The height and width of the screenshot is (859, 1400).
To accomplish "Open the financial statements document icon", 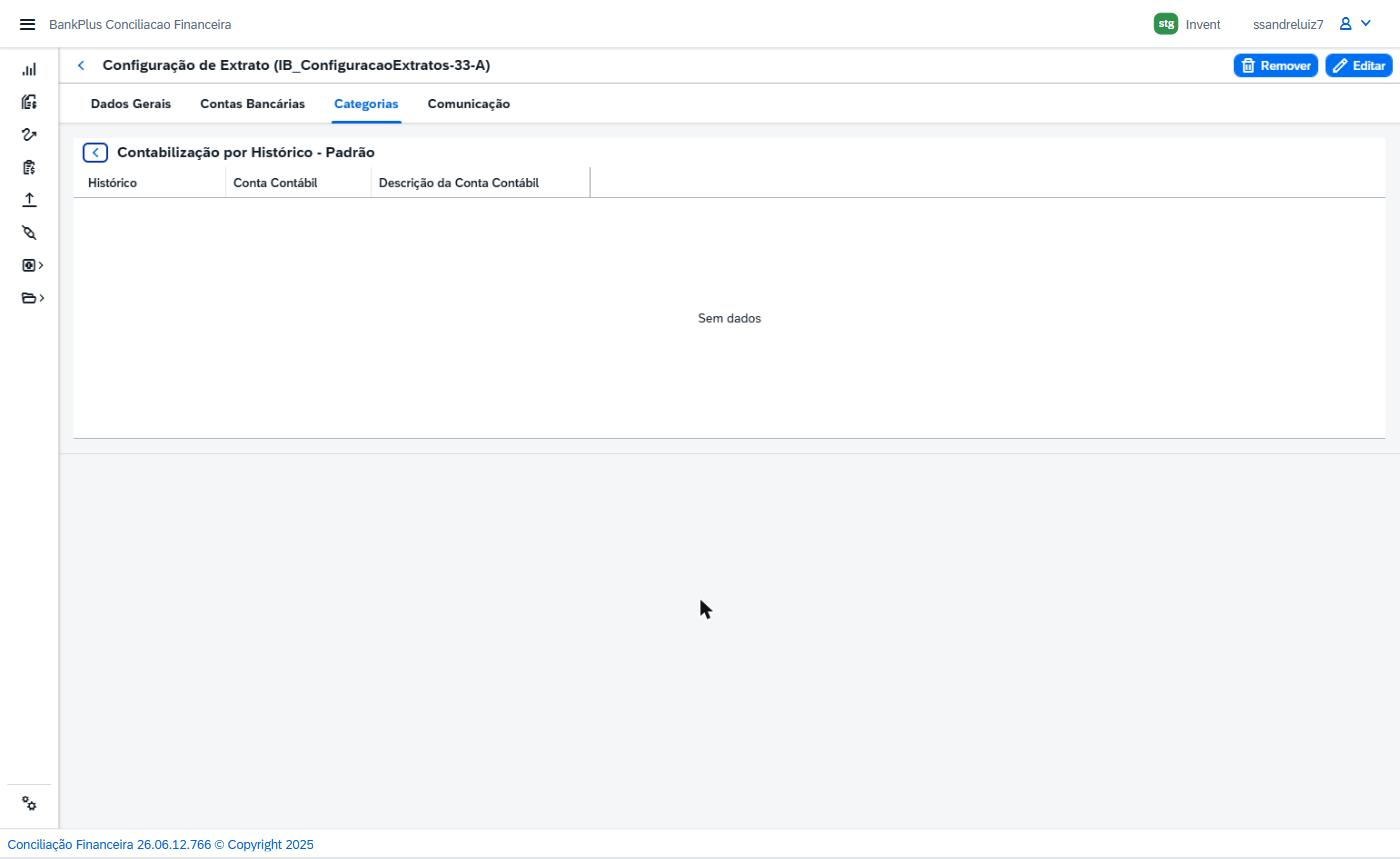I will (29, 102).
